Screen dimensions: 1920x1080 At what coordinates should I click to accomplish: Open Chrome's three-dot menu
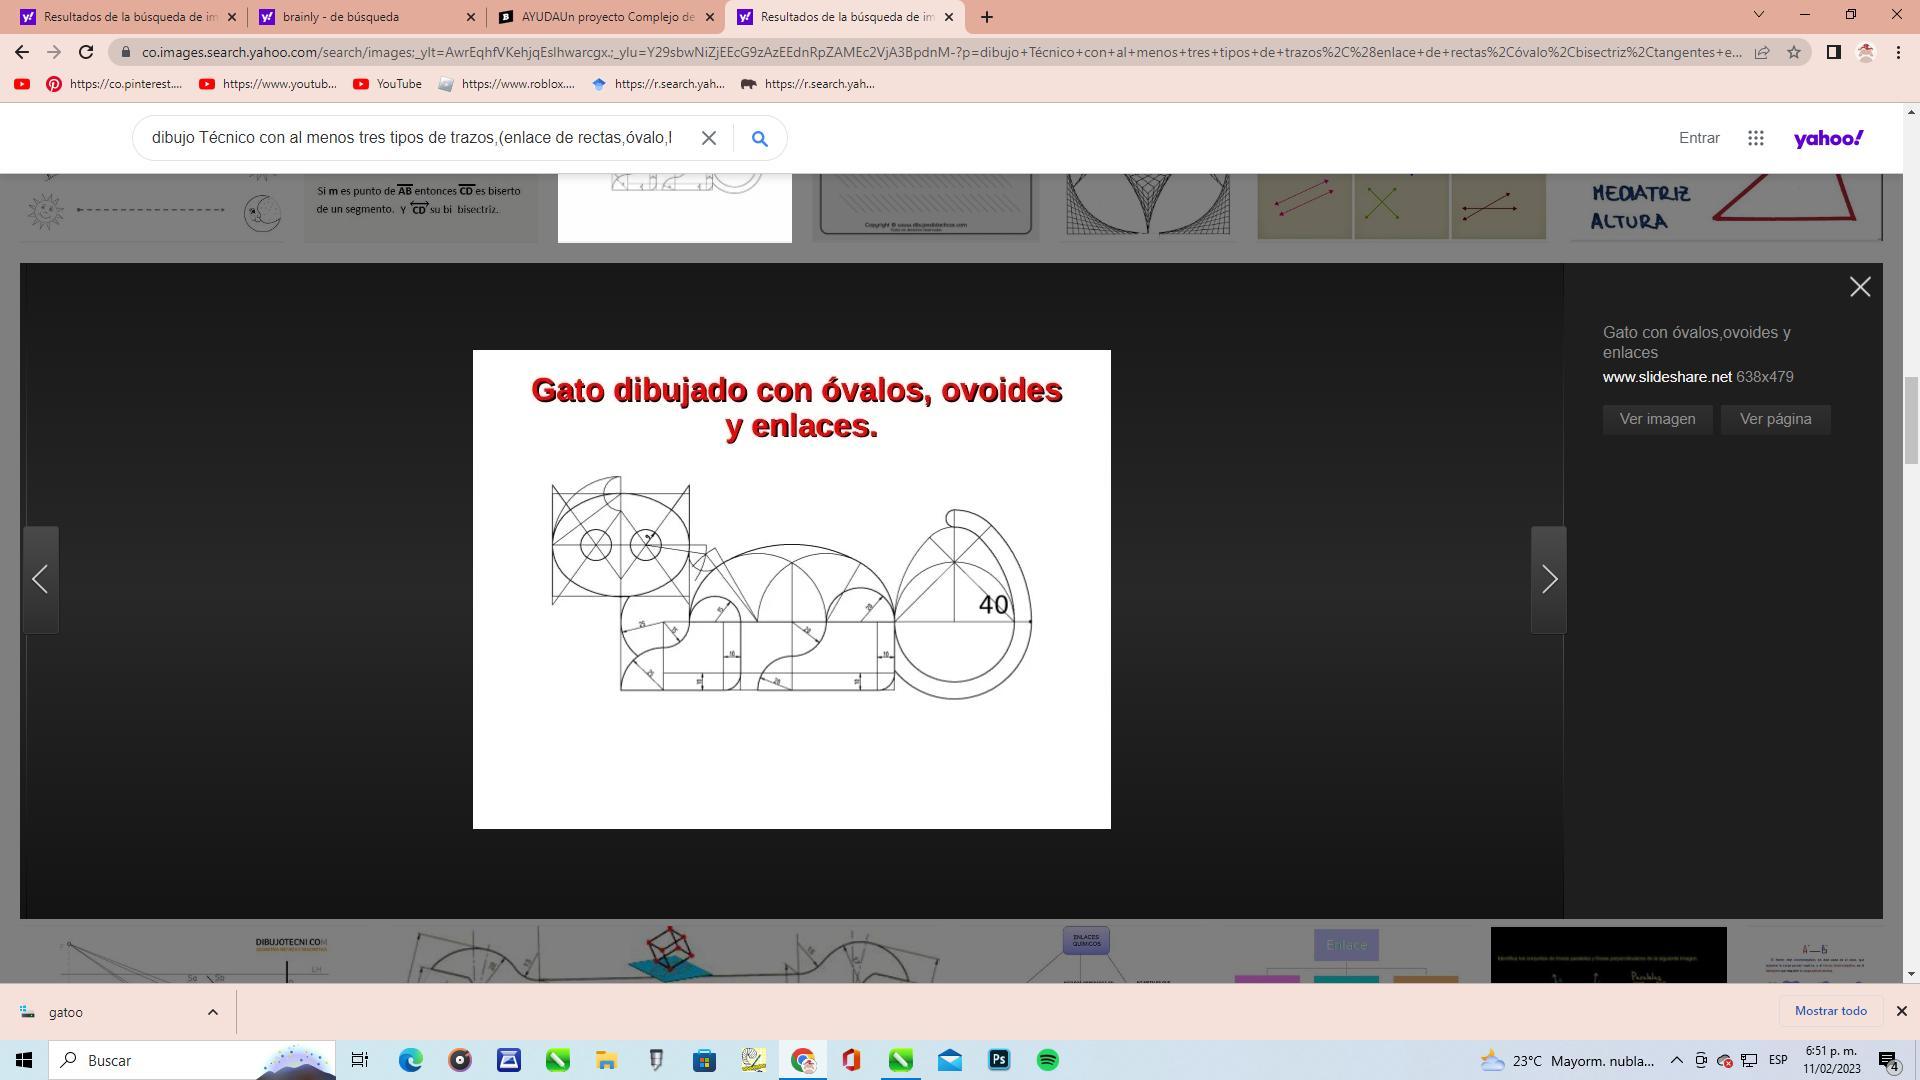[1898, 52]
